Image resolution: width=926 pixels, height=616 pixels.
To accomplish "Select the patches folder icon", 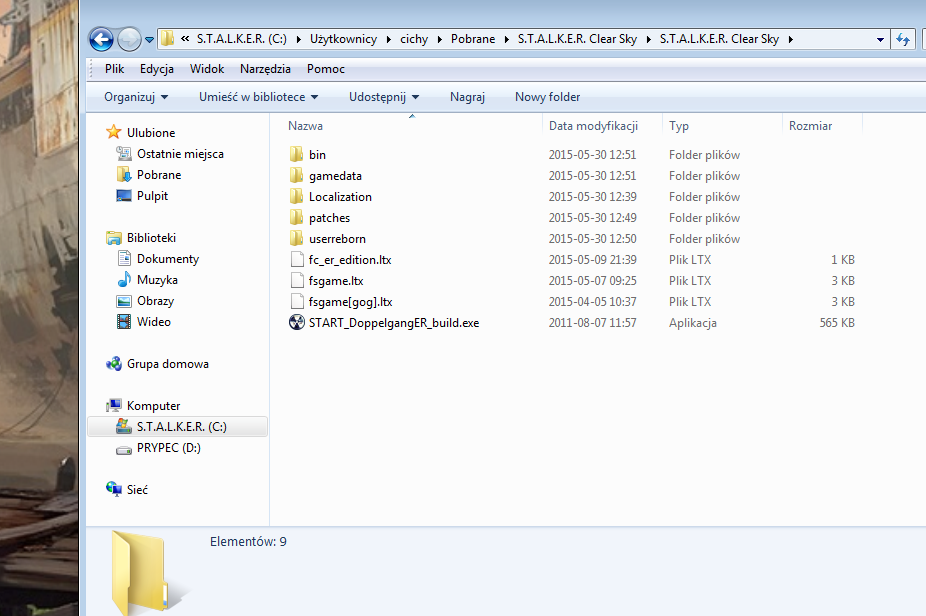I will (x=296, y=217).
